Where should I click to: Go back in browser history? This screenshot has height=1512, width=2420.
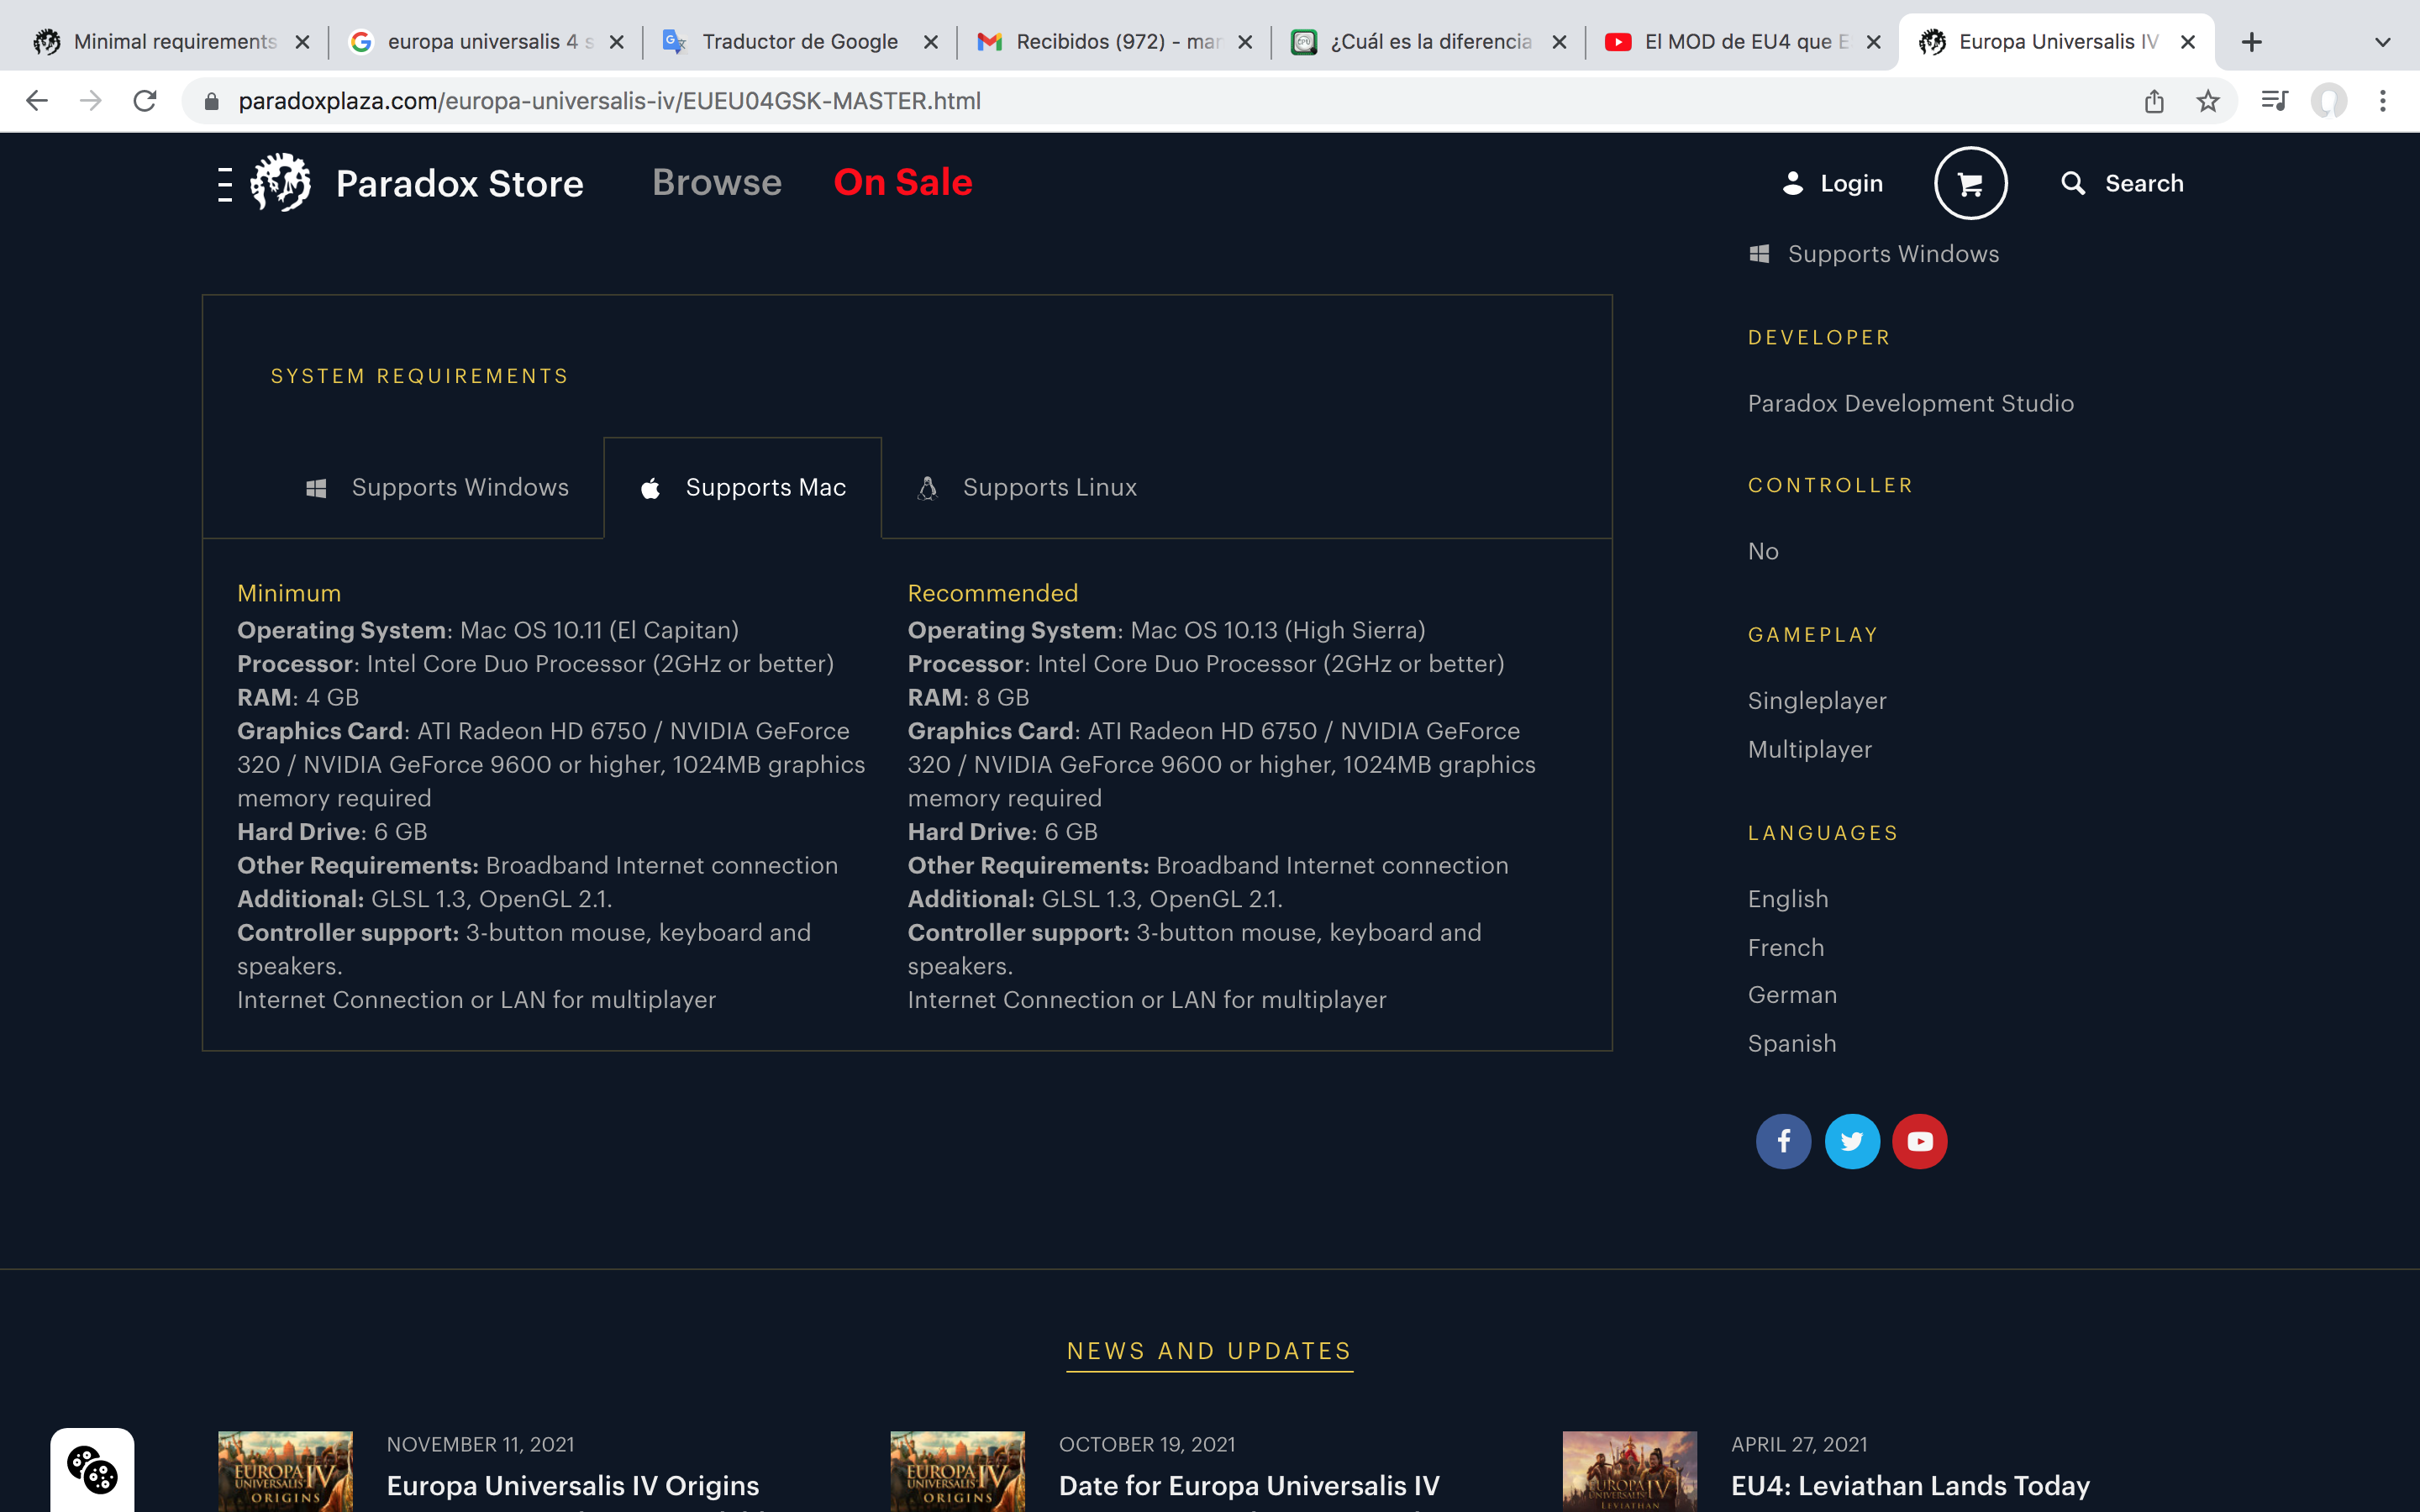point(37,101)
